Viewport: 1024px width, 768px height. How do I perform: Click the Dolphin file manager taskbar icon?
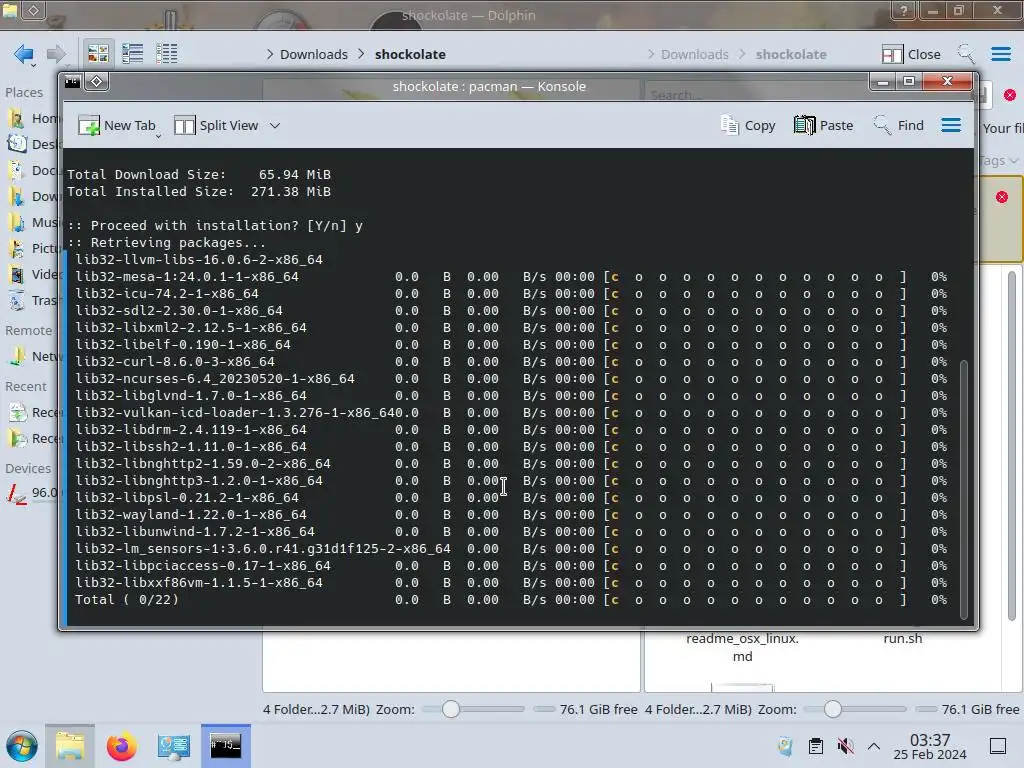pos(70,746)
